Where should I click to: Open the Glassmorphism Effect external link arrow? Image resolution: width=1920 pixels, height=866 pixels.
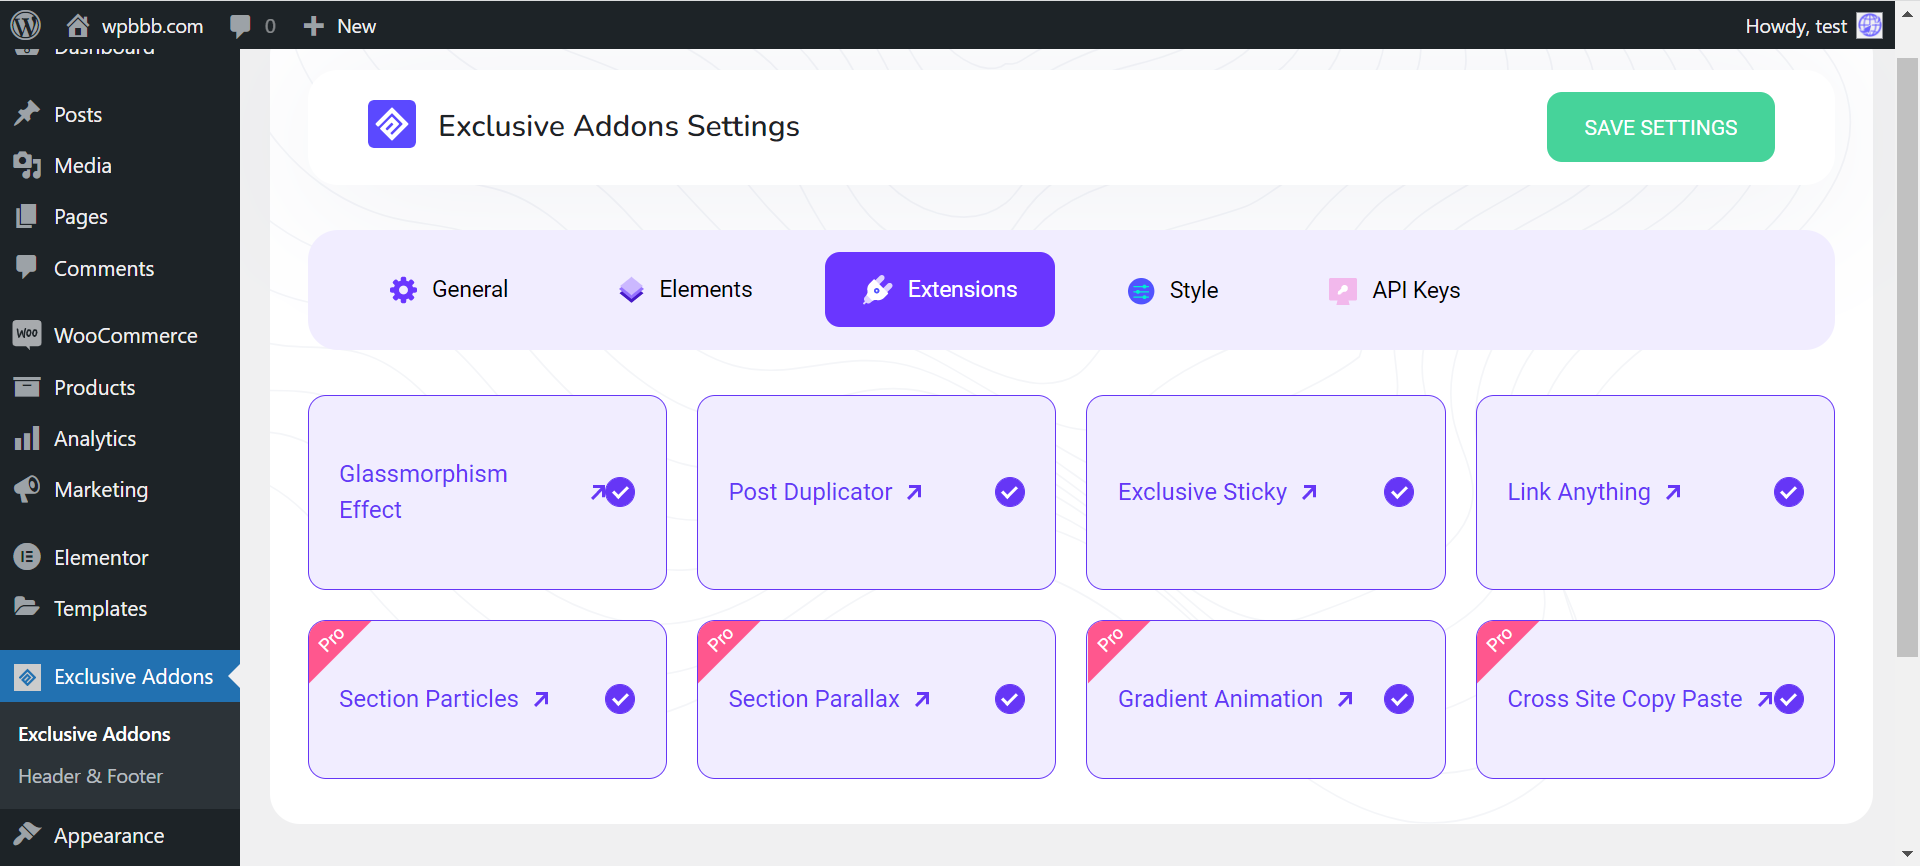(x=597, y=492)
